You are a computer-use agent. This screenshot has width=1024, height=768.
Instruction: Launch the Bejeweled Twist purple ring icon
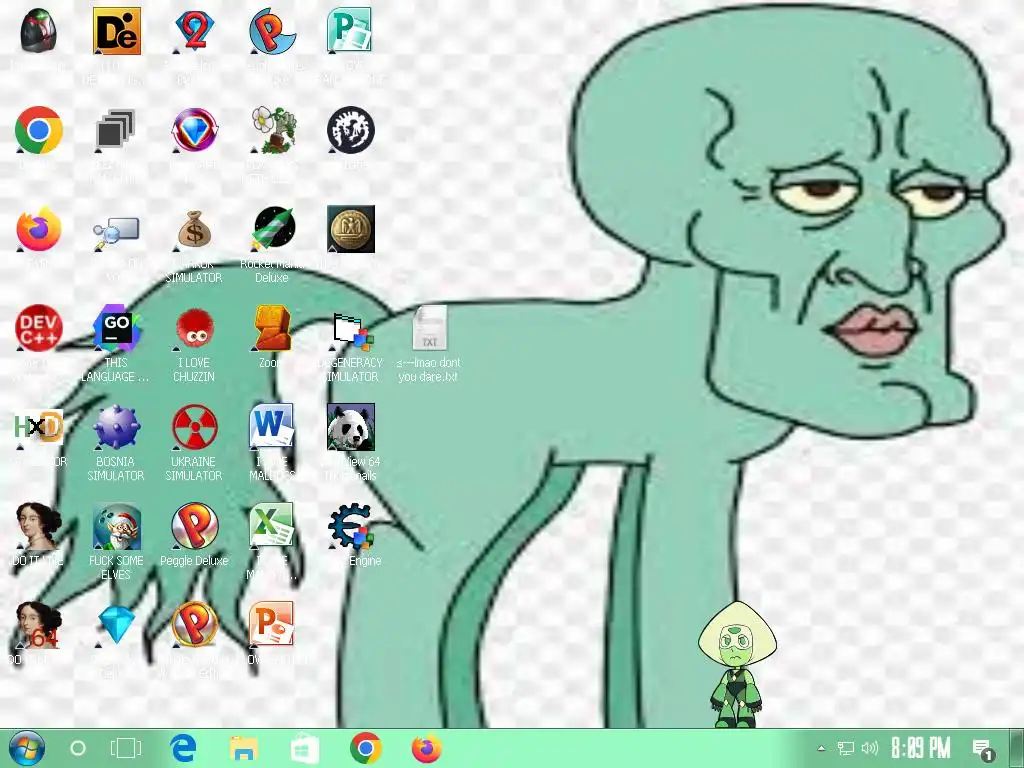coord(194,130)
